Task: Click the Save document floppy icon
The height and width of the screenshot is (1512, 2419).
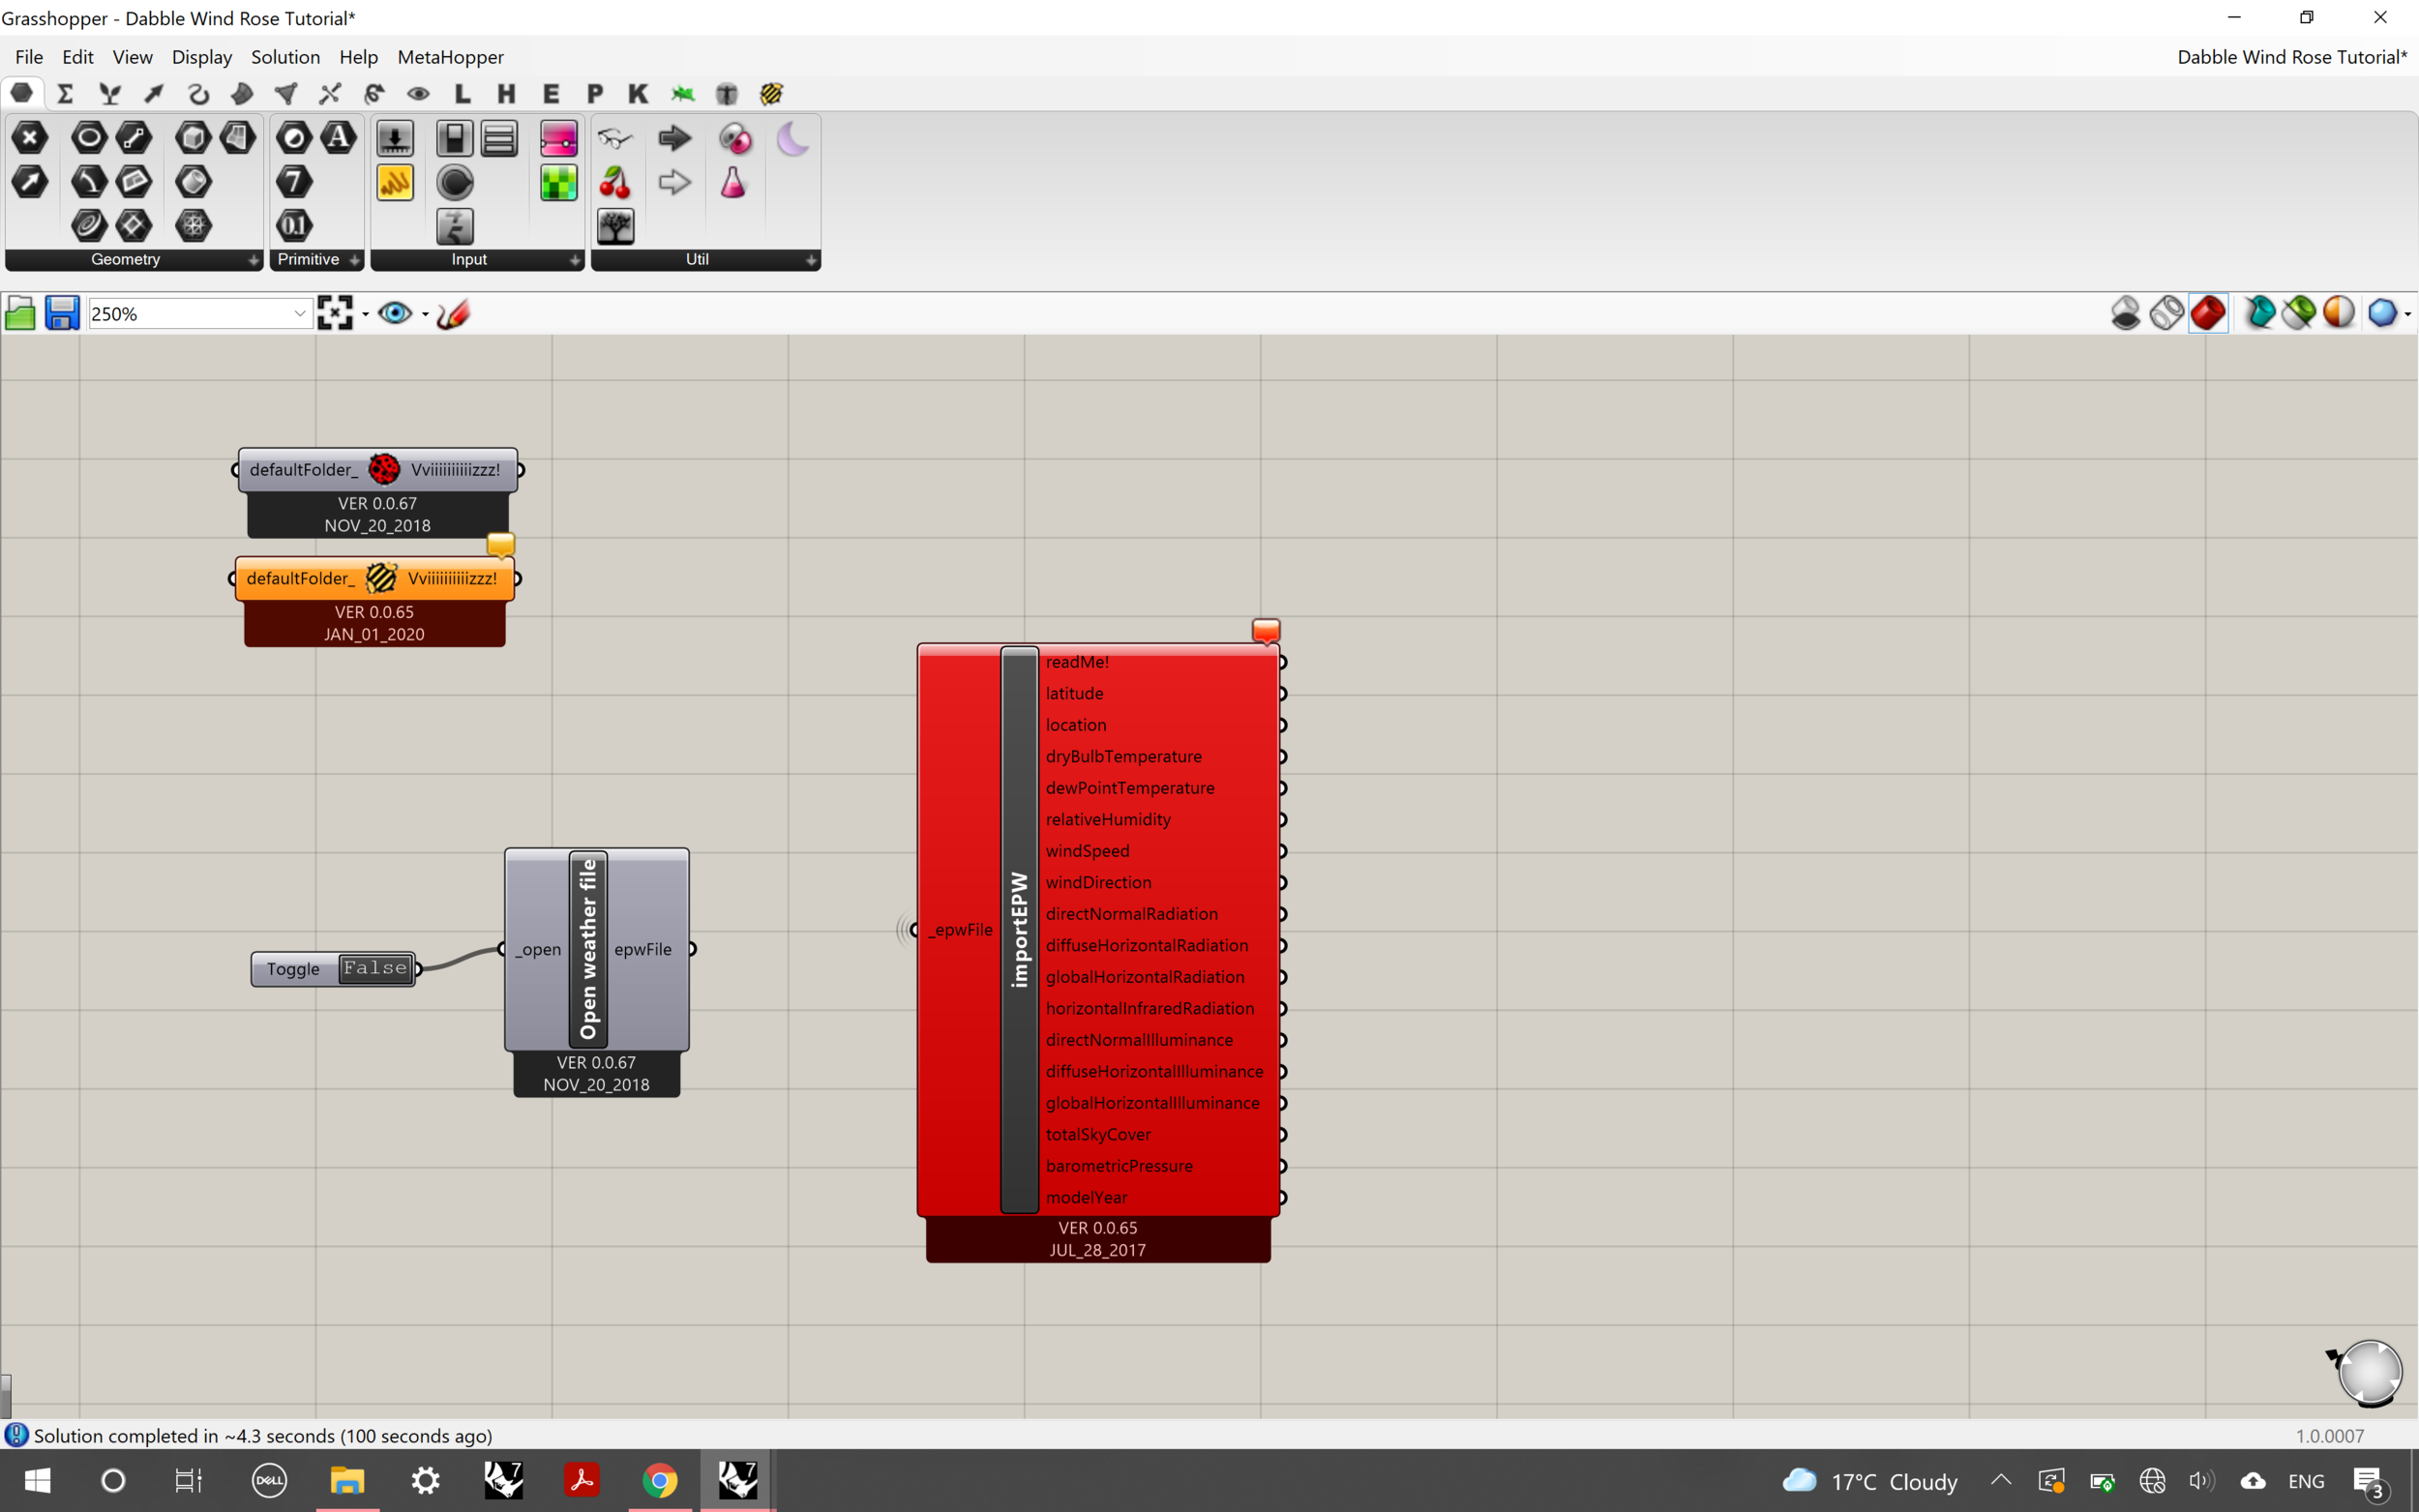Action: (x=62, y=313)
